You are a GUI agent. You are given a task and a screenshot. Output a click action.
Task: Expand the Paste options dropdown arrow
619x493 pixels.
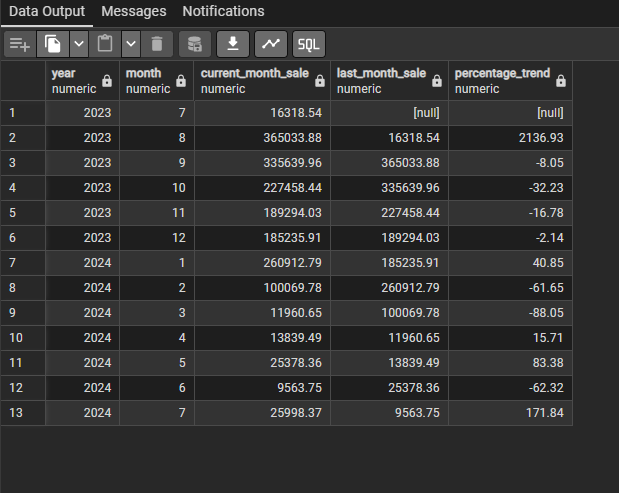click(130, 44)
